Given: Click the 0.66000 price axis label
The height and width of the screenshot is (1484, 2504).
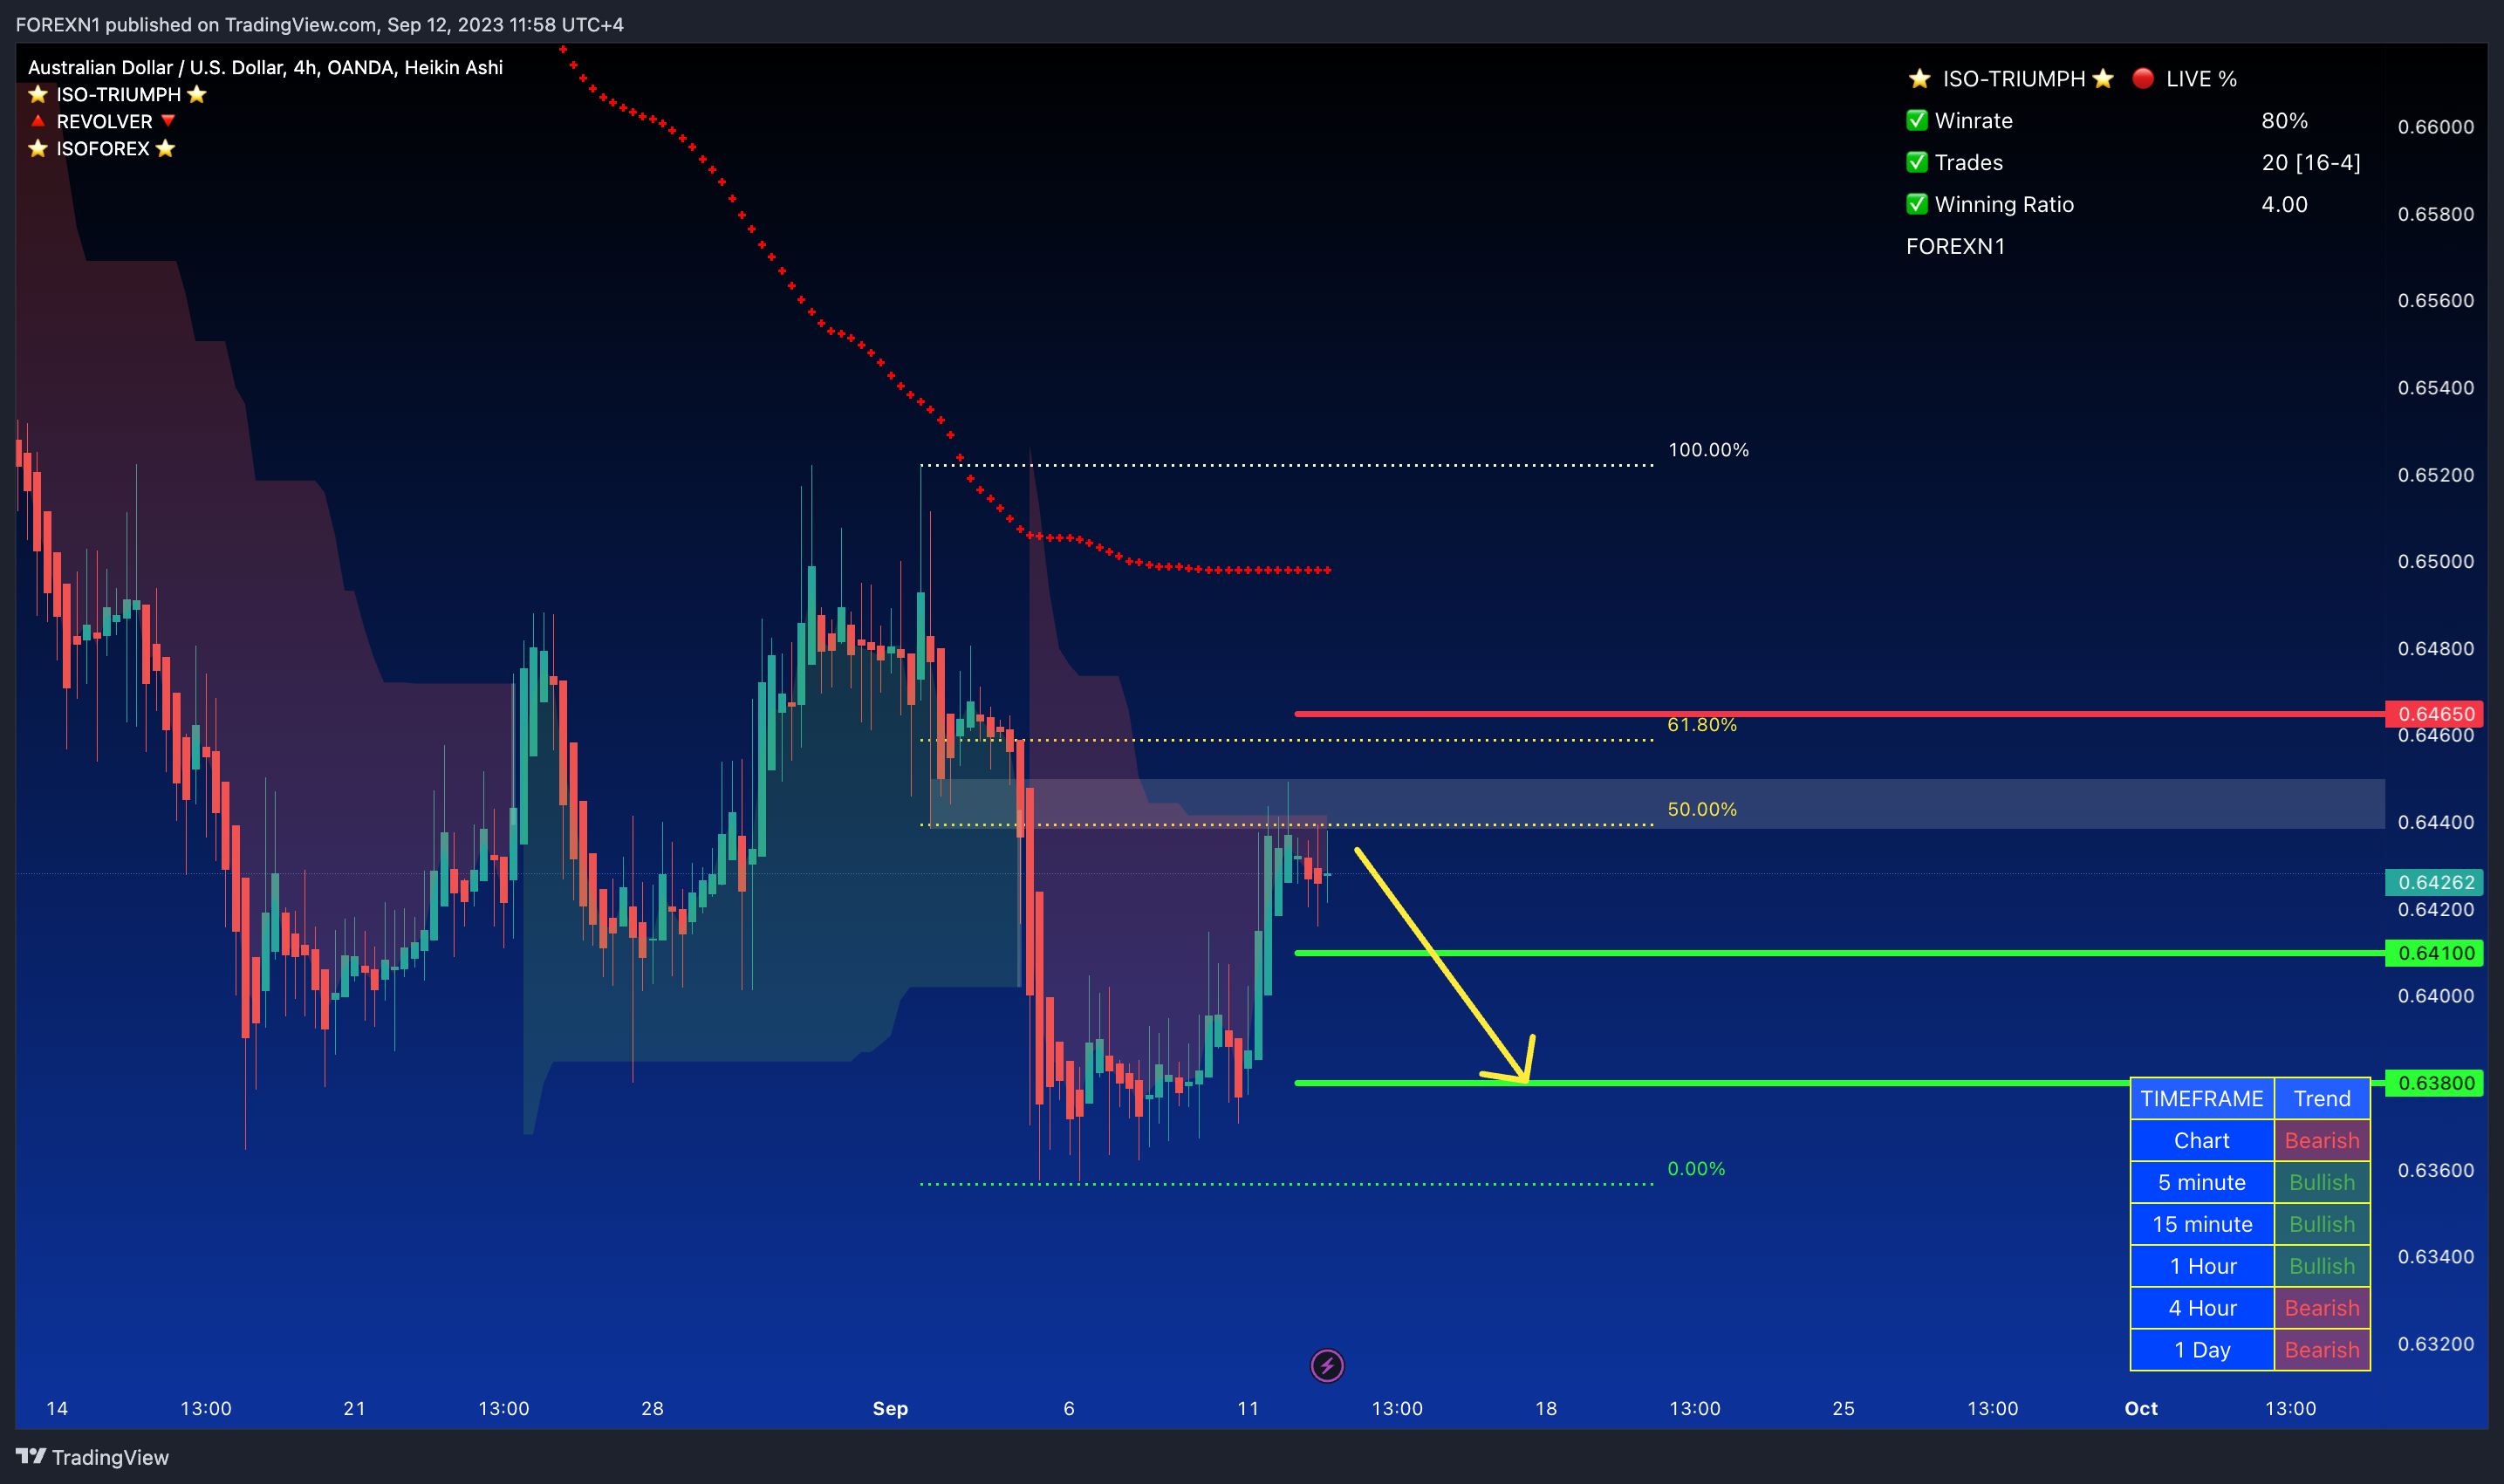Looking at the screenshot, I should click(2436, 127).
